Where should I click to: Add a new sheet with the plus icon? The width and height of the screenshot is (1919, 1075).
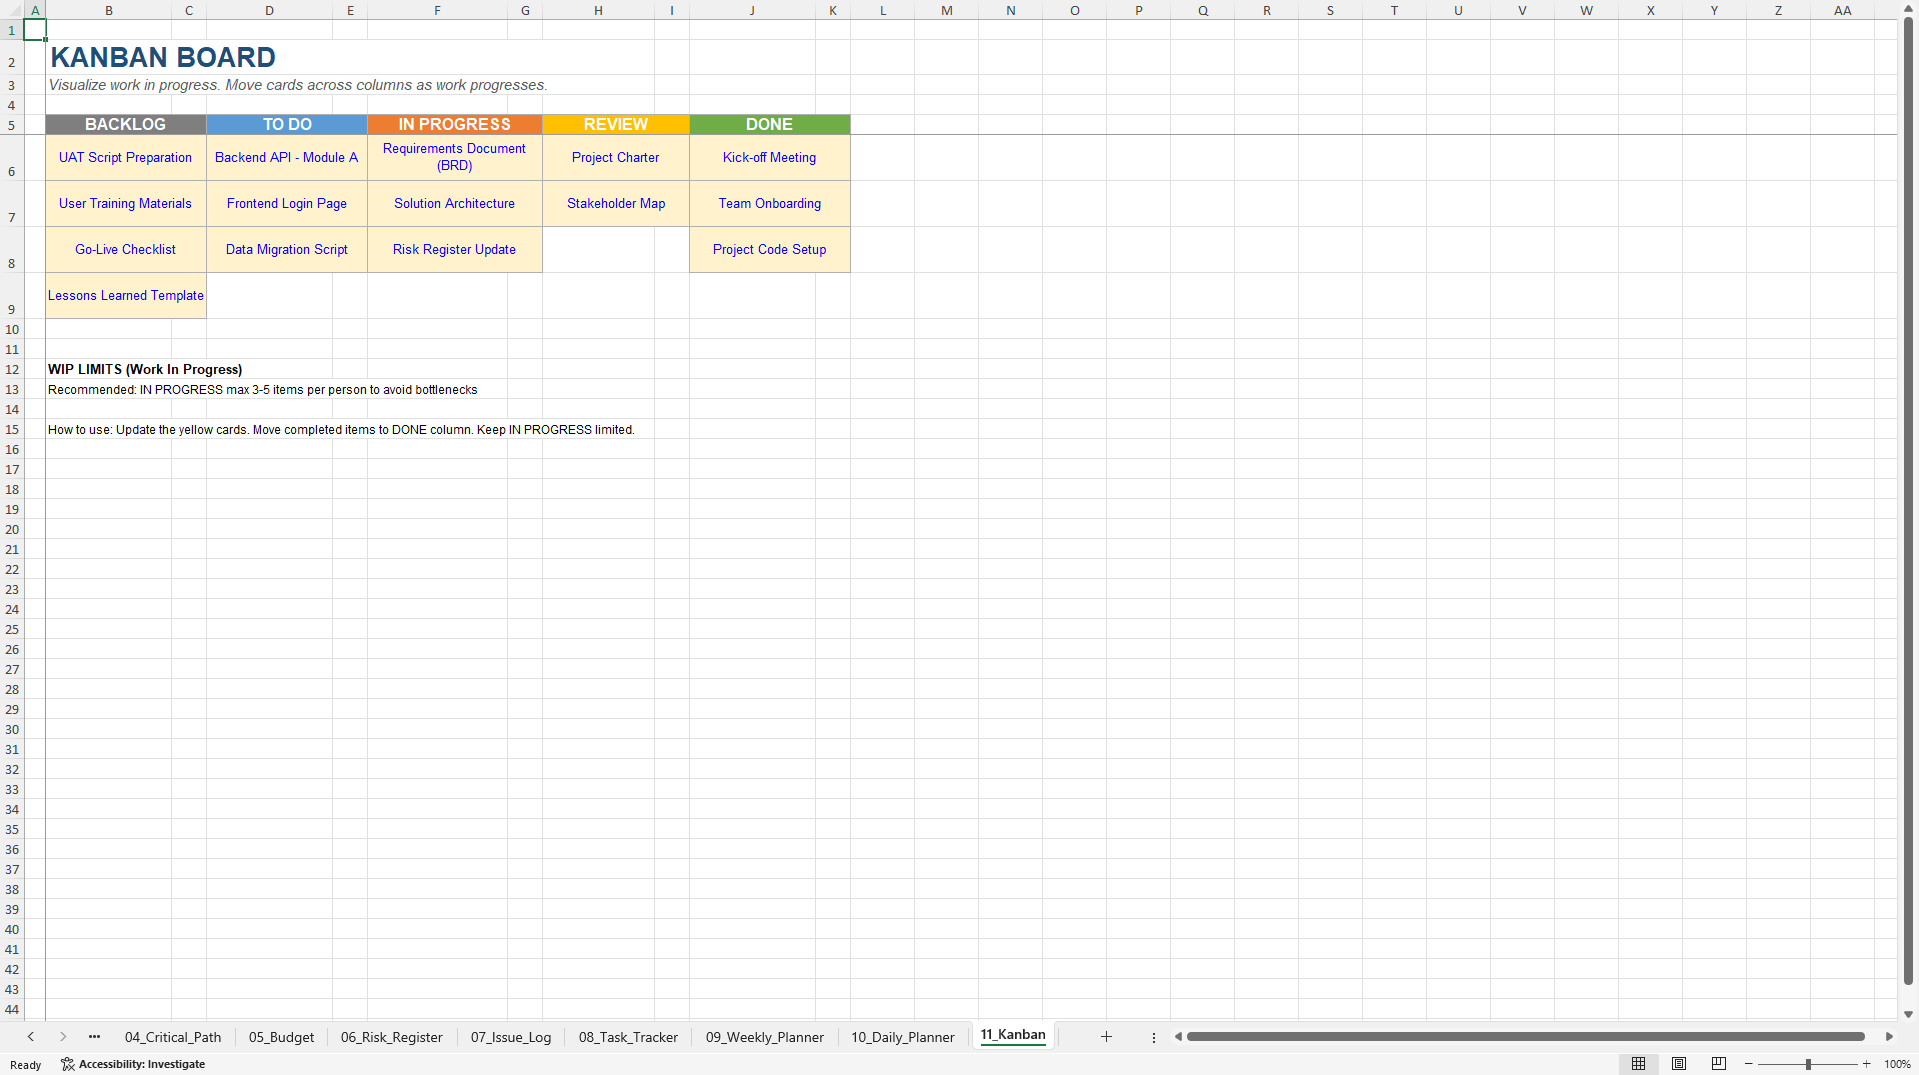[1106, 1037]
